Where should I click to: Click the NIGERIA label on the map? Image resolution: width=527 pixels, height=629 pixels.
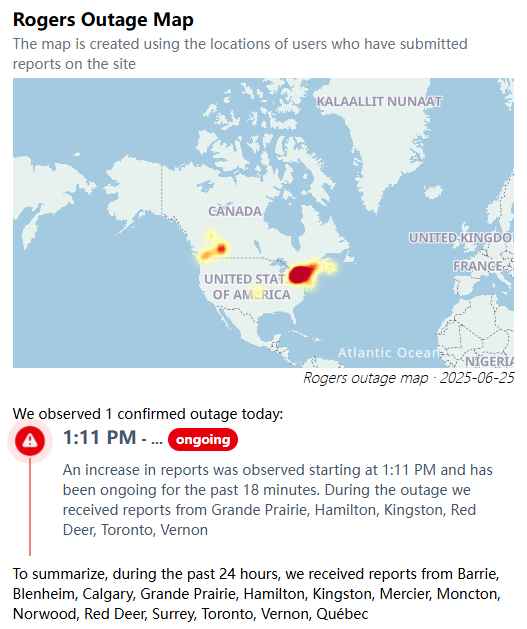[x=489, y=361]
